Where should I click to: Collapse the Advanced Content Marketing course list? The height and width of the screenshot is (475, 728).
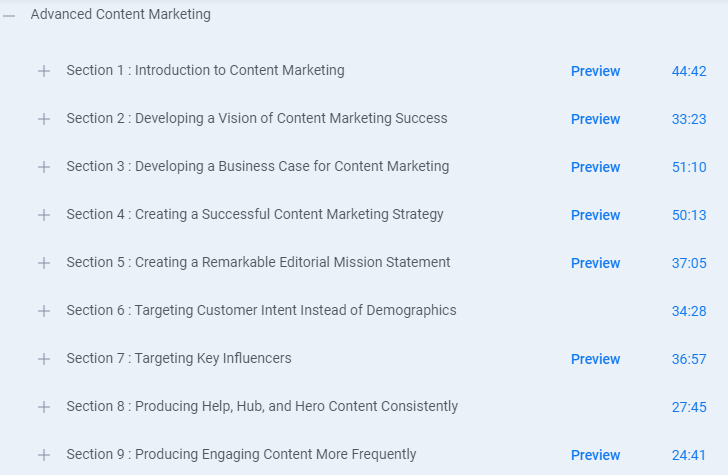9,16
